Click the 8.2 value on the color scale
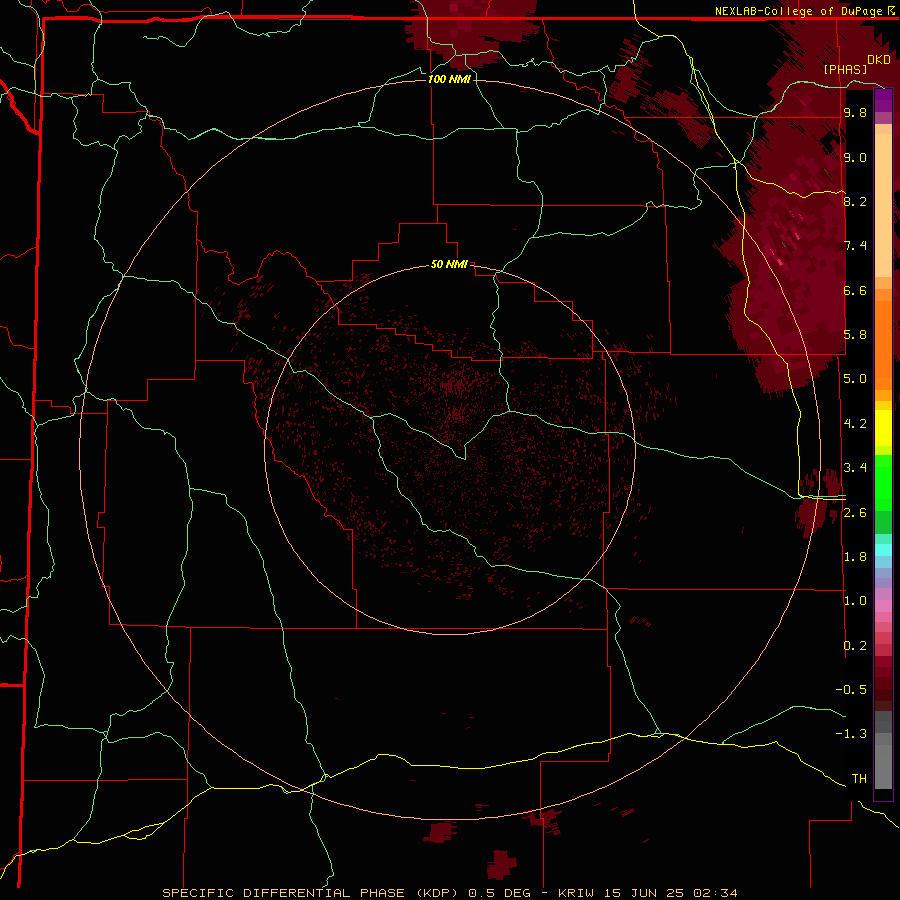The height and width of the screenshot is (900, 900). point(855,201)
